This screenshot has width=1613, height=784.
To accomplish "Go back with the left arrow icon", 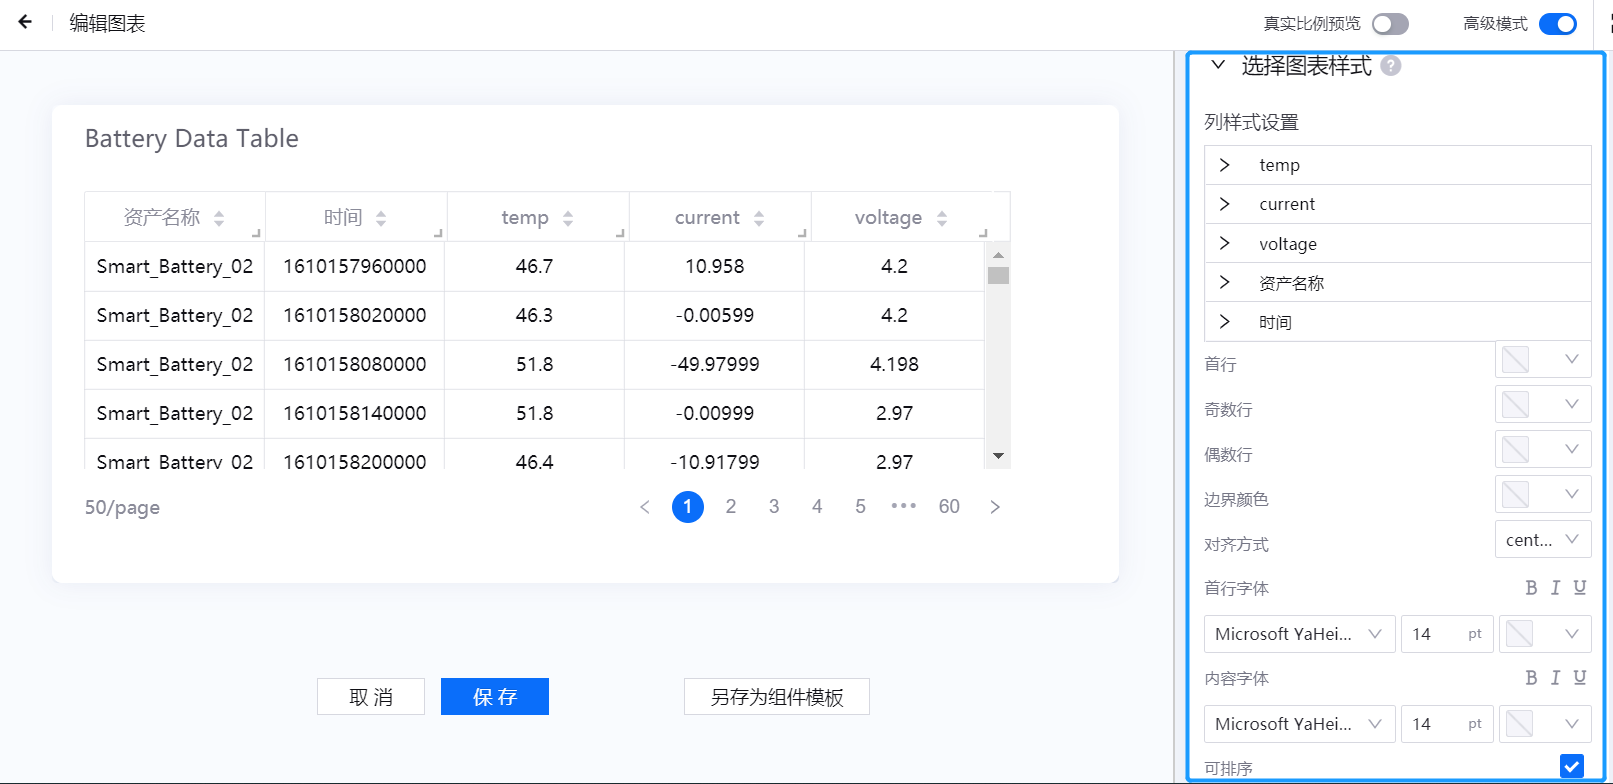I will [x=25, y=21].
